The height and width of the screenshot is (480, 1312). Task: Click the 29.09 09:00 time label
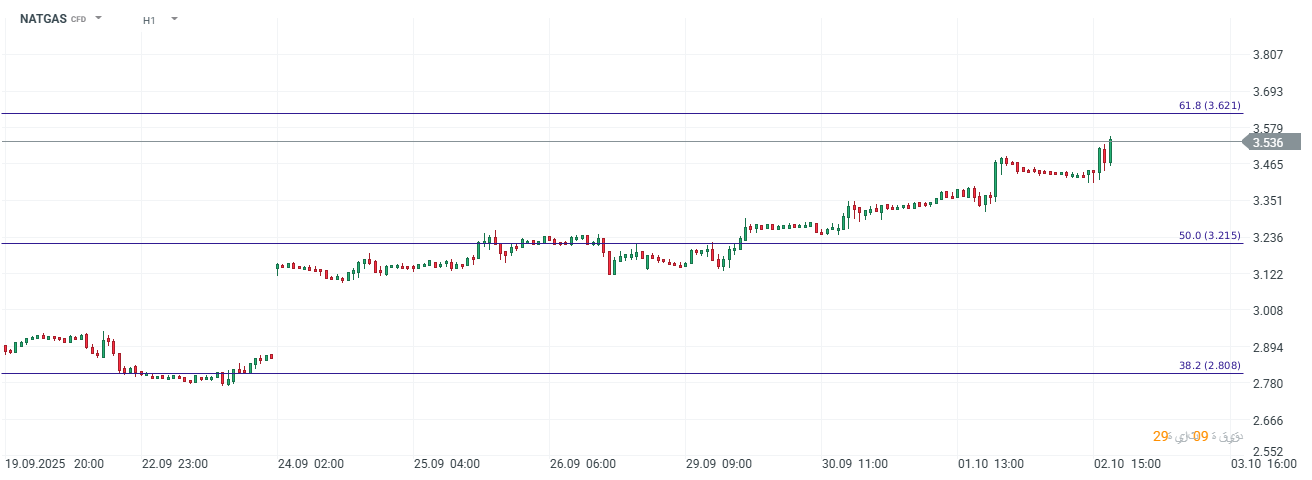coord(719,464)
